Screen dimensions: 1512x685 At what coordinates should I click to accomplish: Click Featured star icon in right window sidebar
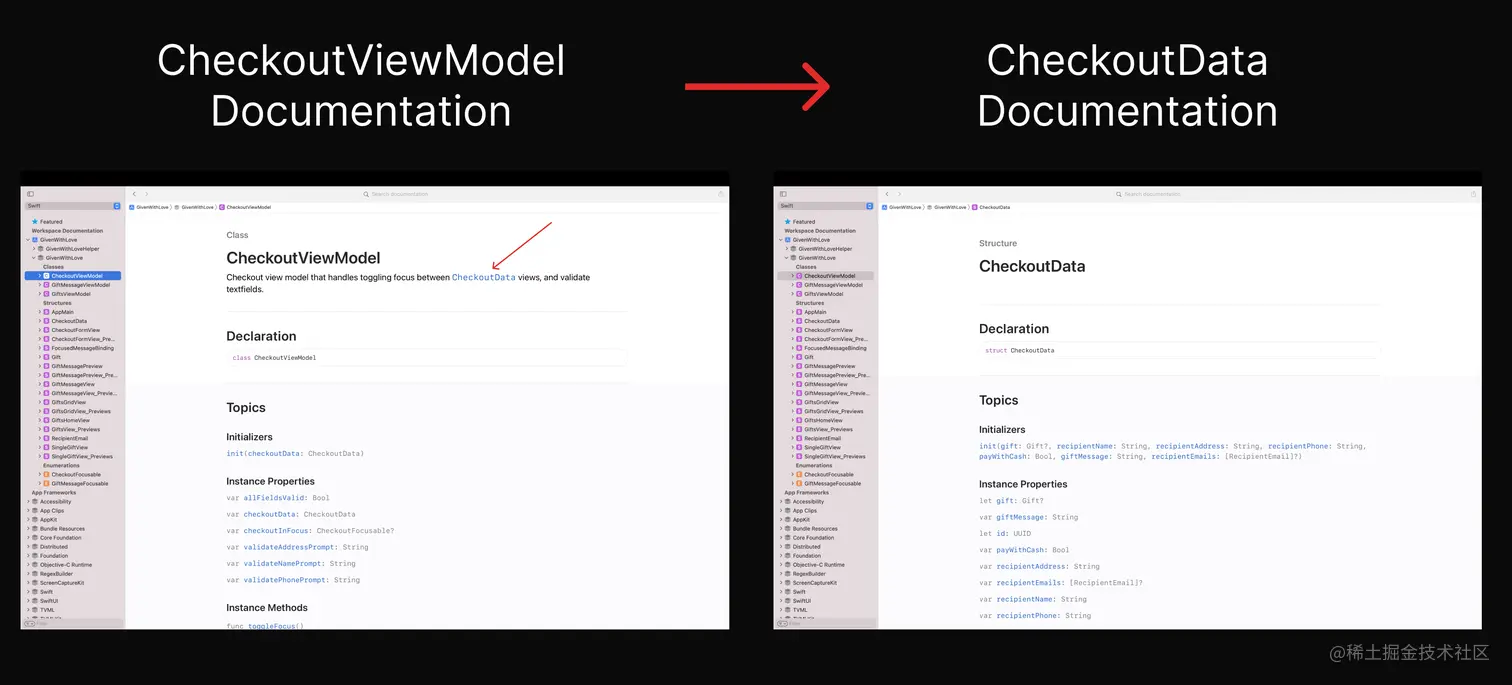(788, 222)
